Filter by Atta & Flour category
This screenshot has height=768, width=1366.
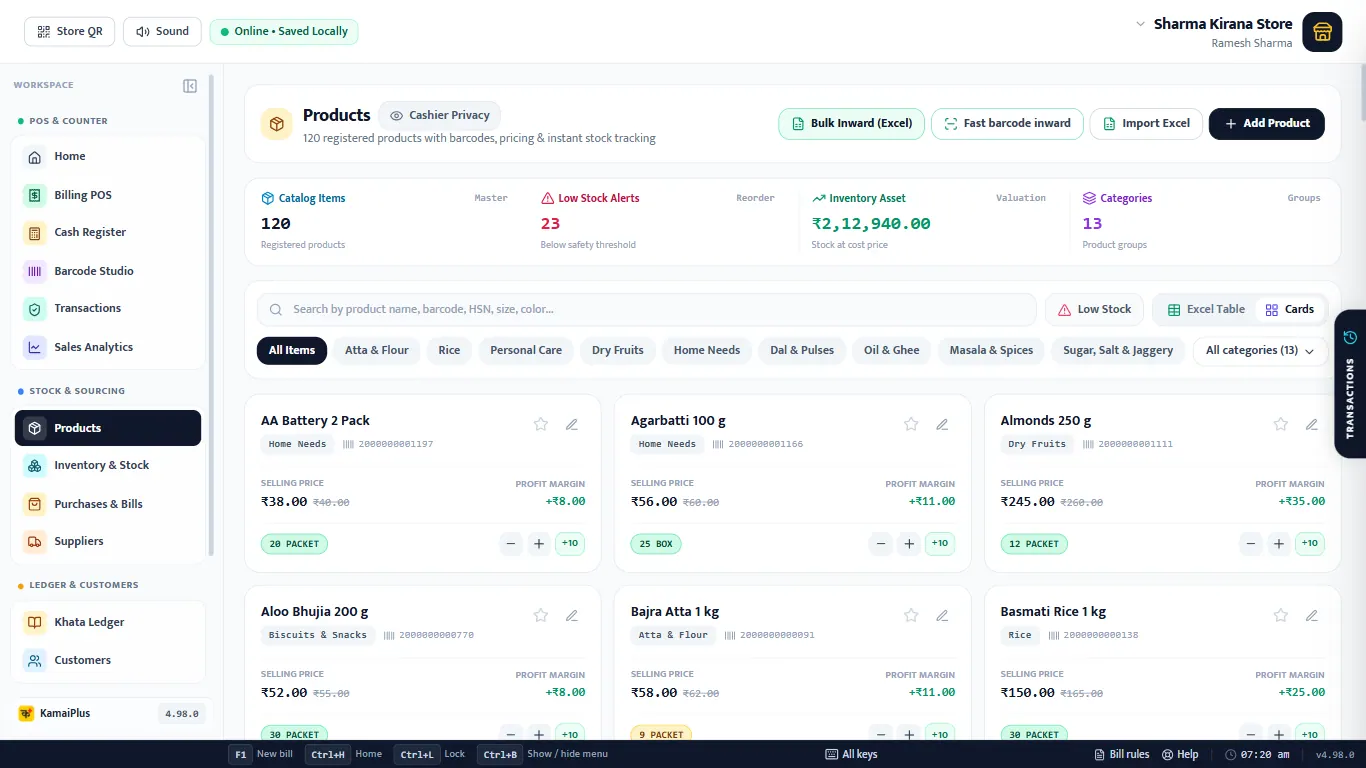point(377,350)
